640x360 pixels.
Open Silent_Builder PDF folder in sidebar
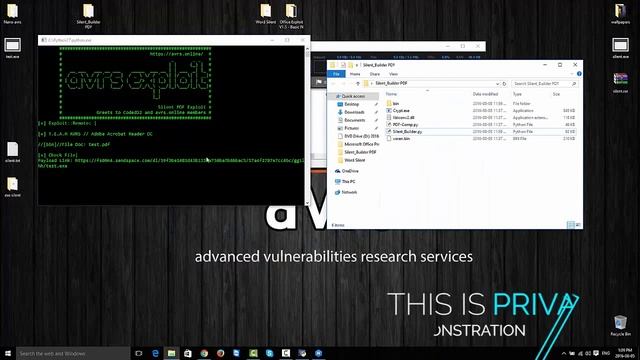360,152
